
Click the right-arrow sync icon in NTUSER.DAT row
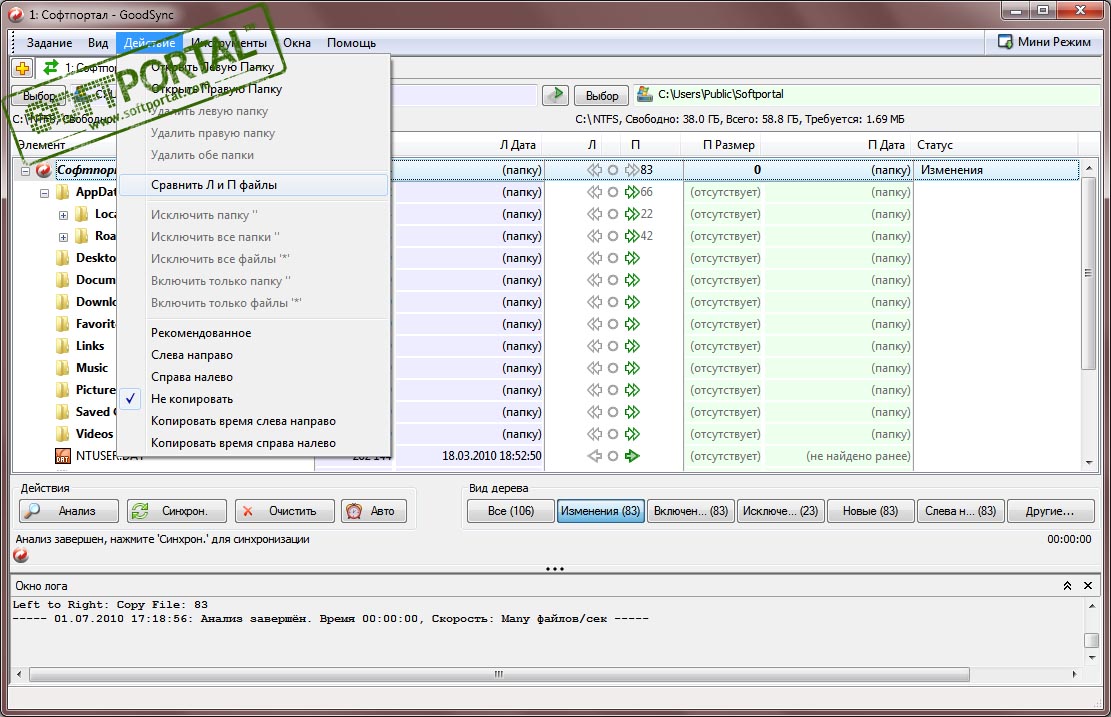631,456
